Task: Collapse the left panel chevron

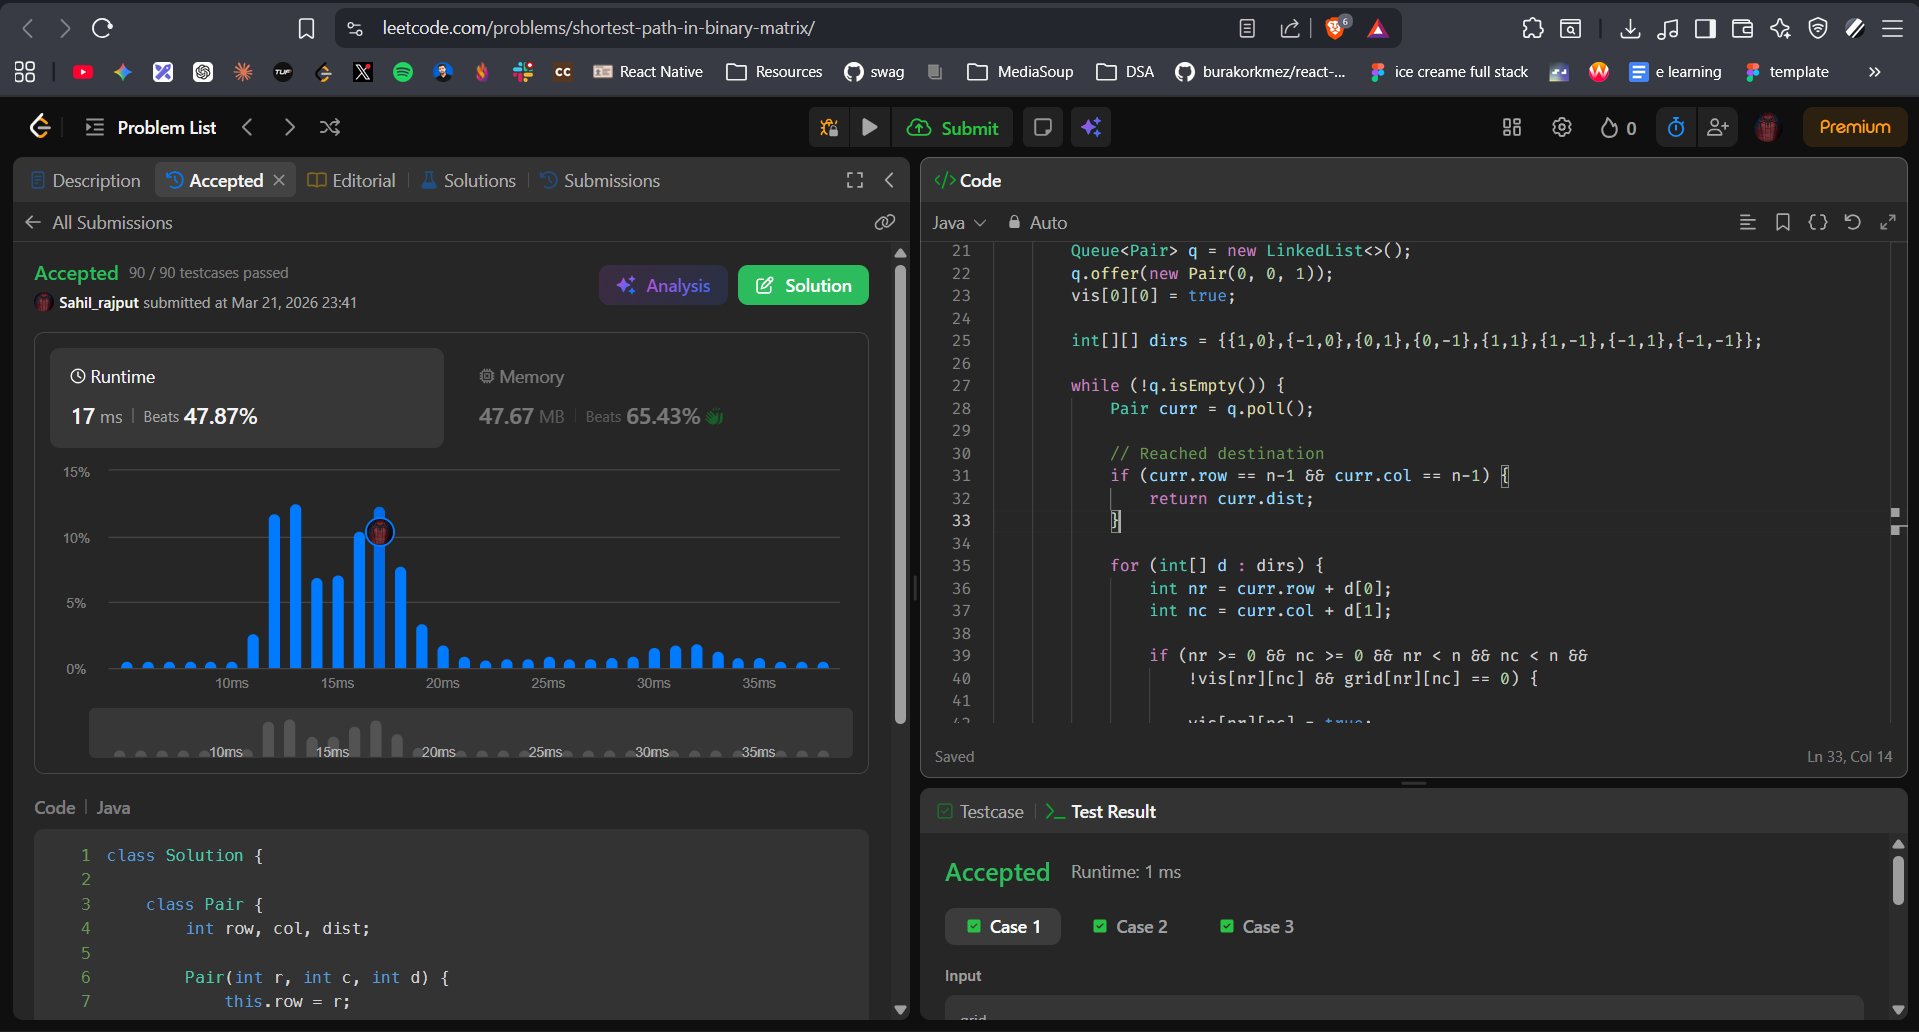Action: click(889, 180)
